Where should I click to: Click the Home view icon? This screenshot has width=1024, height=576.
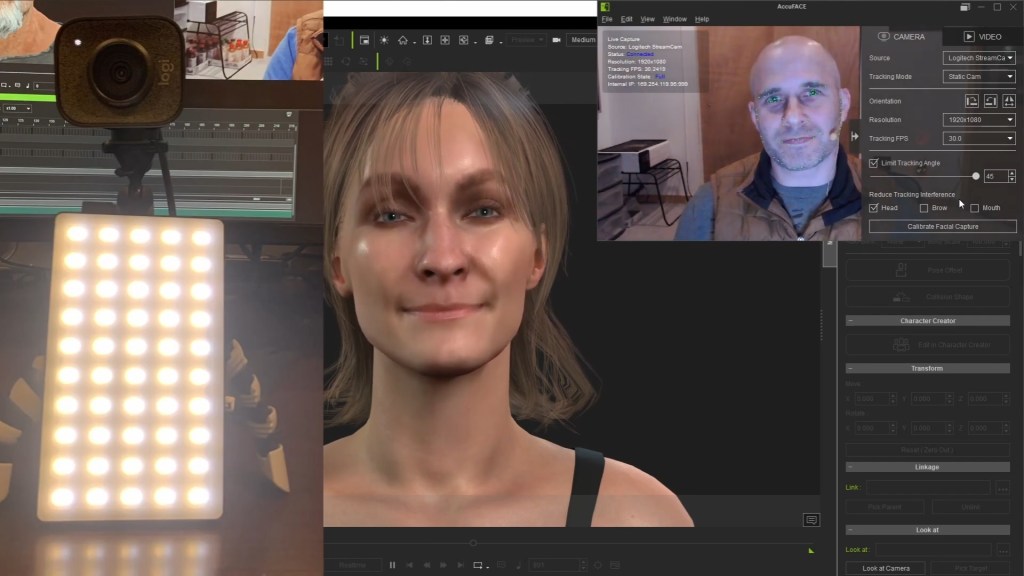pos(402,40)
